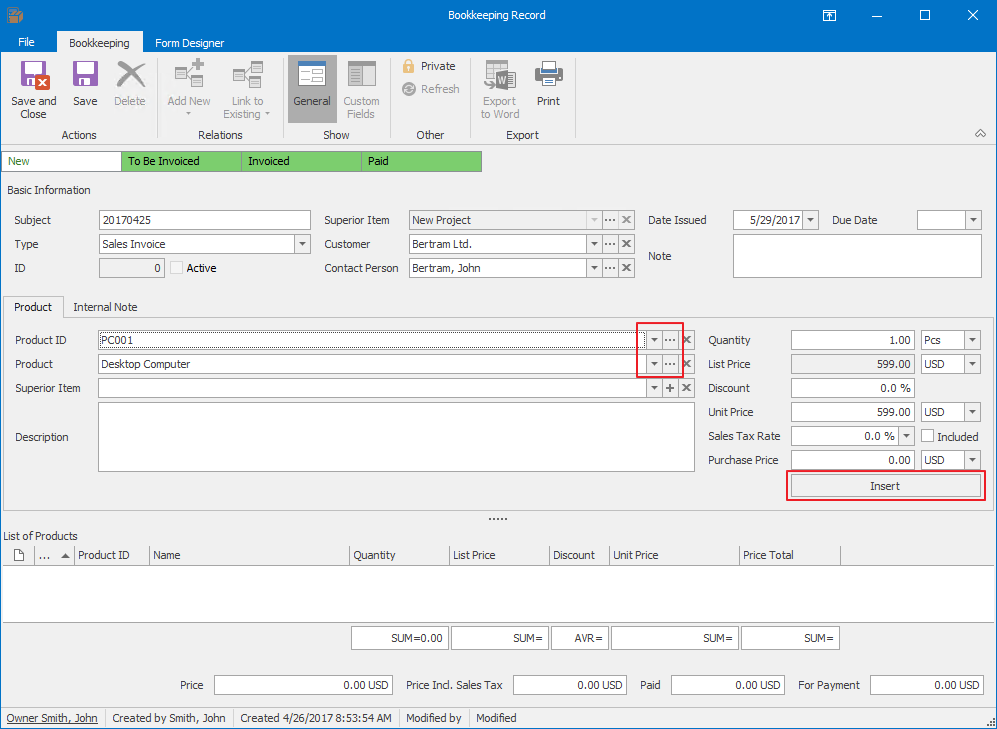Browse contact persons with ellipsis button
Image resolution: width=997 pixels, height=729 pixels.
click(x=610, y=268)
